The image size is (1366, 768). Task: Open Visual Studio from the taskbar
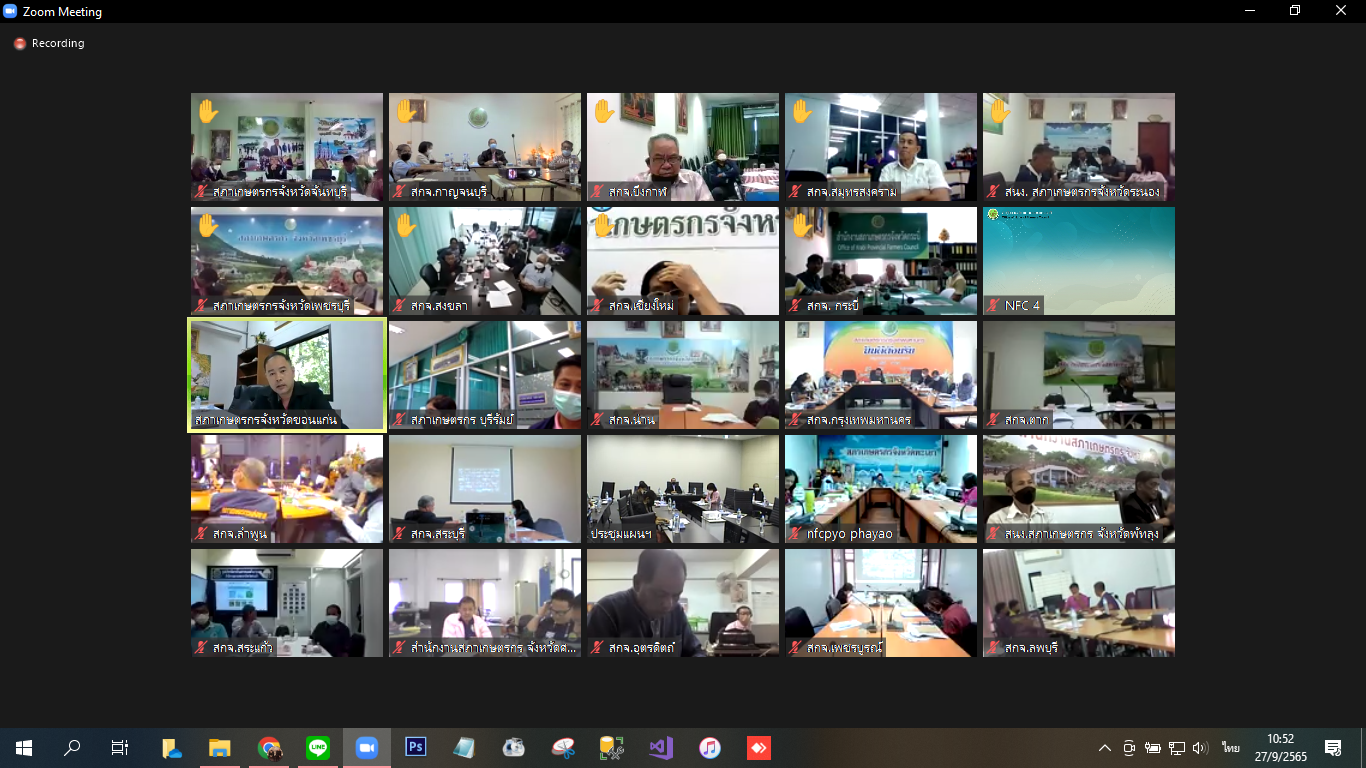click(x=661, y=747)
